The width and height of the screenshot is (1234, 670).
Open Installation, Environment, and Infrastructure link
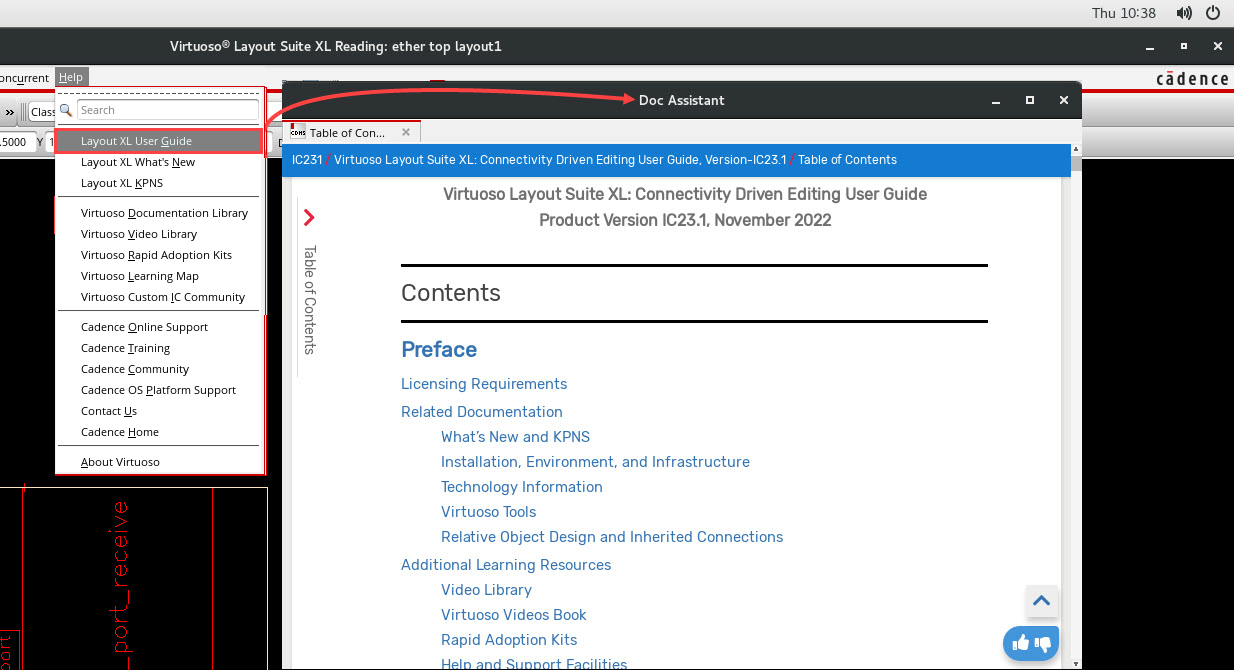(595, 462)
